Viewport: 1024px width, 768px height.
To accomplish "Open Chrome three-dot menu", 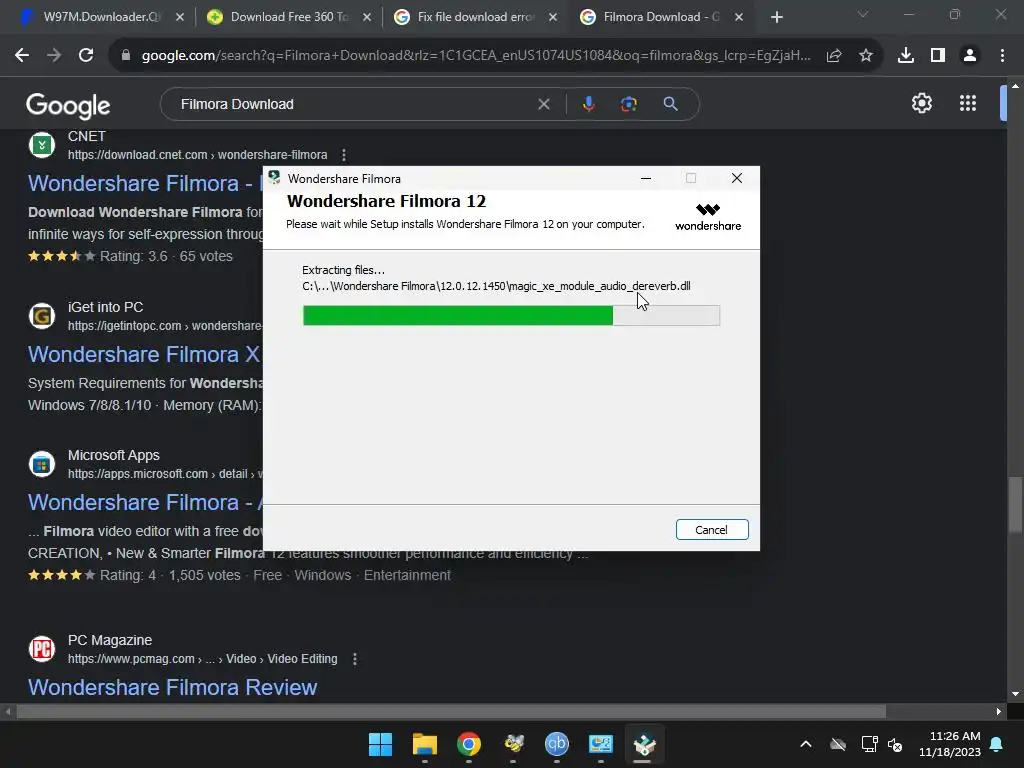I will coord(1002,56).
